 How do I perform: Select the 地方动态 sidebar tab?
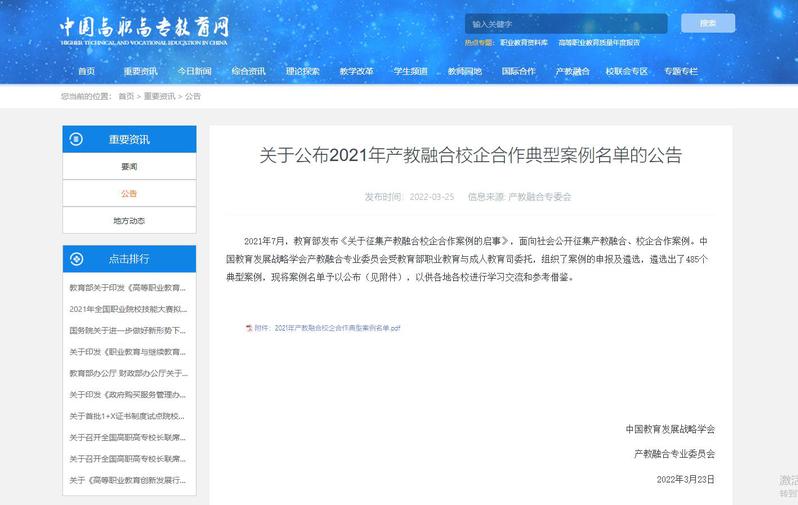coord(129,220)
